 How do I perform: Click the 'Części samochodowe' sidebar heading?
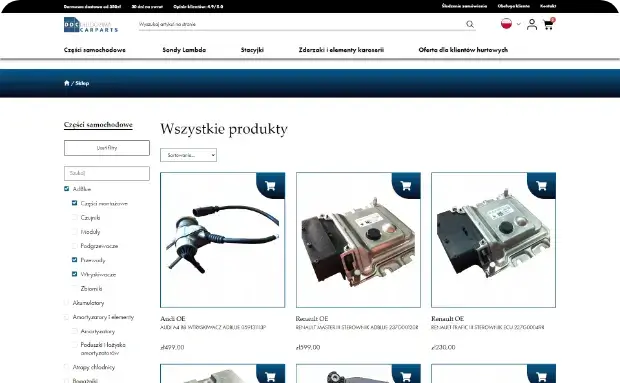(98, 125)
